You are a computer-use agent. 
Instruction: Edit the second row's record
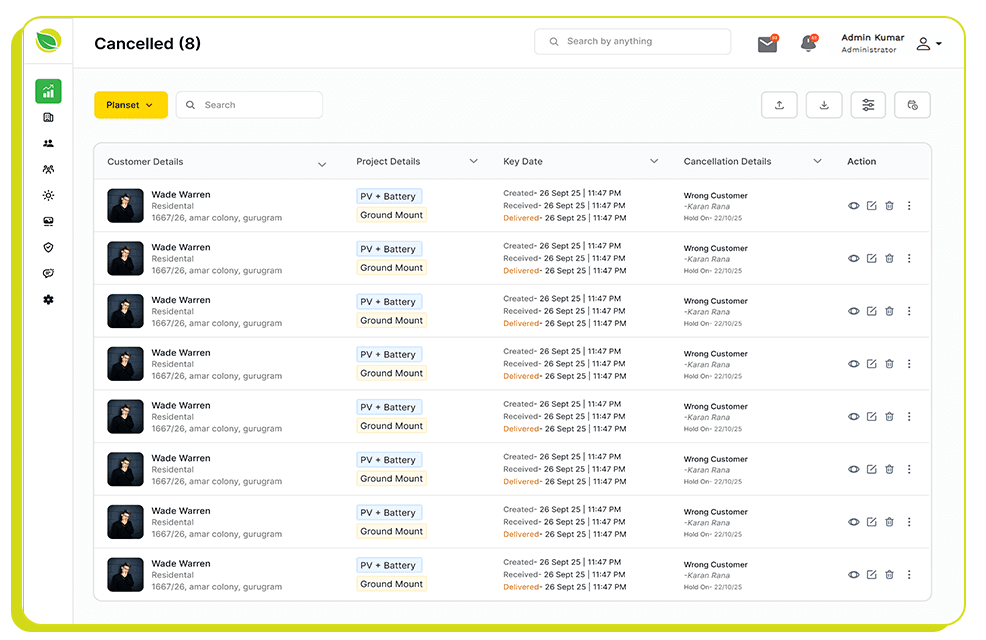pos(871,258)
